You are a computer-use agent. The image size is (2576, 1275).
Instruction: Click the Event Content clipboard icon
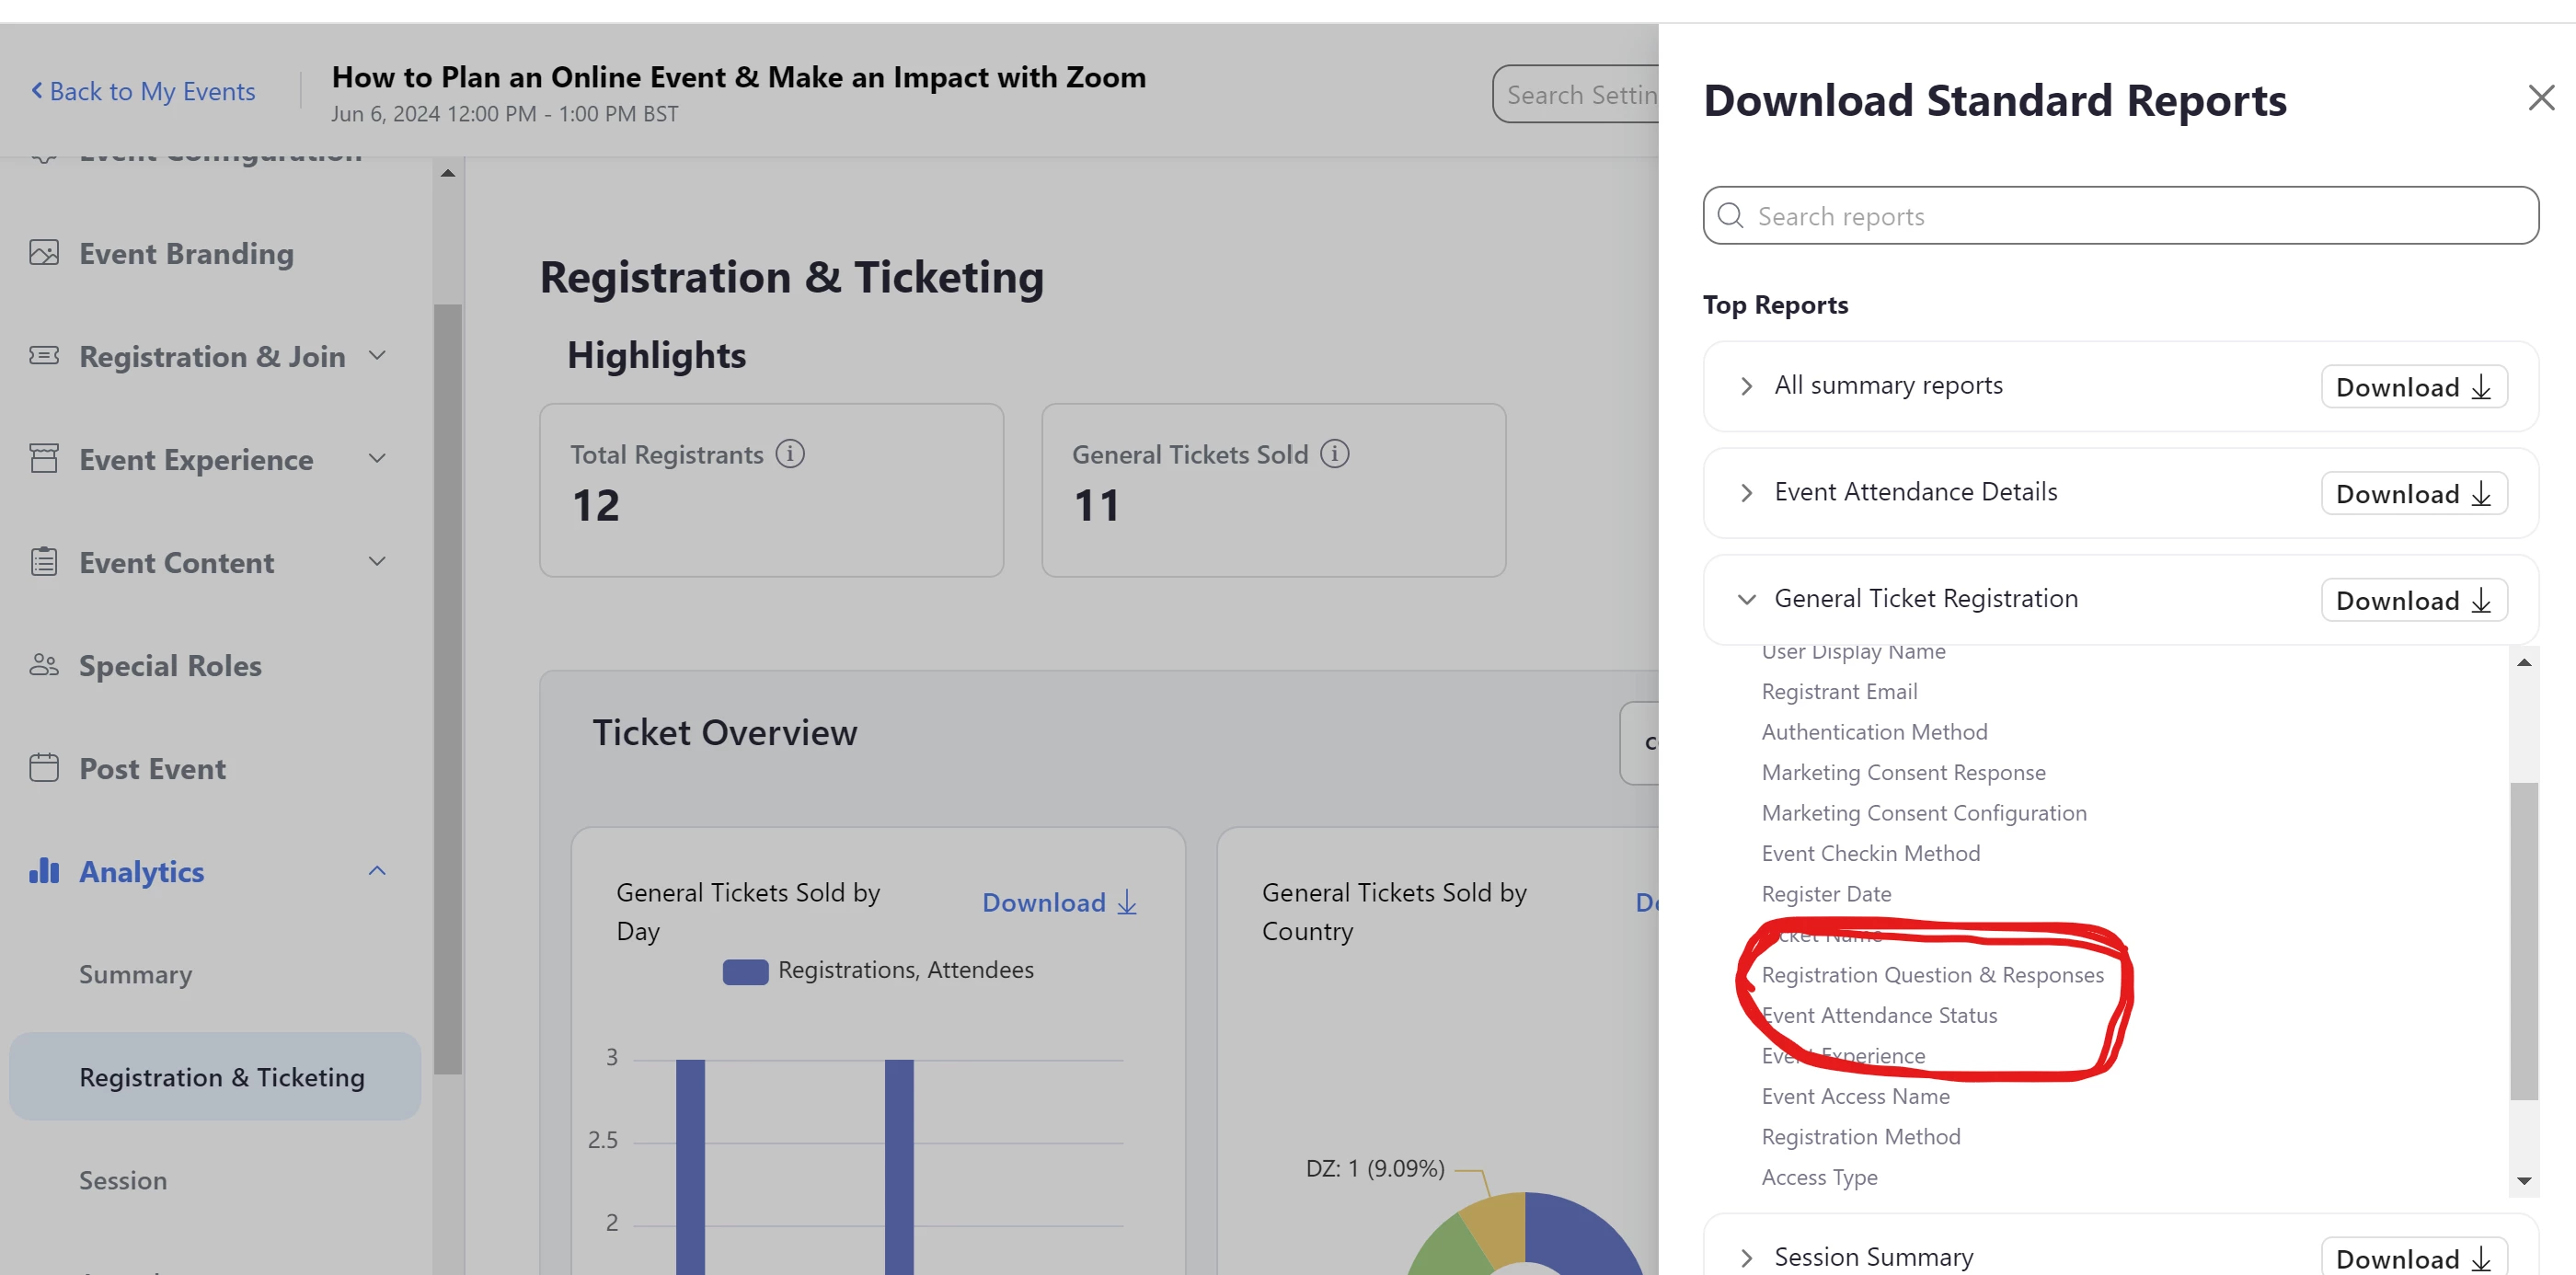click(x=44, y=562)
